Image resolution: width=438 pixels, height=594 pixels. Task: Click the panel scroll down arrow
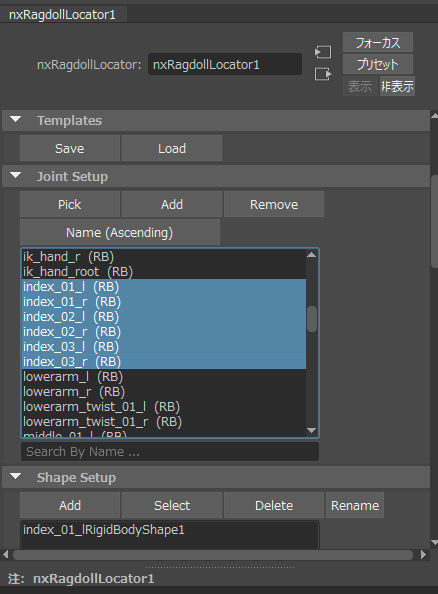(435, 542)
